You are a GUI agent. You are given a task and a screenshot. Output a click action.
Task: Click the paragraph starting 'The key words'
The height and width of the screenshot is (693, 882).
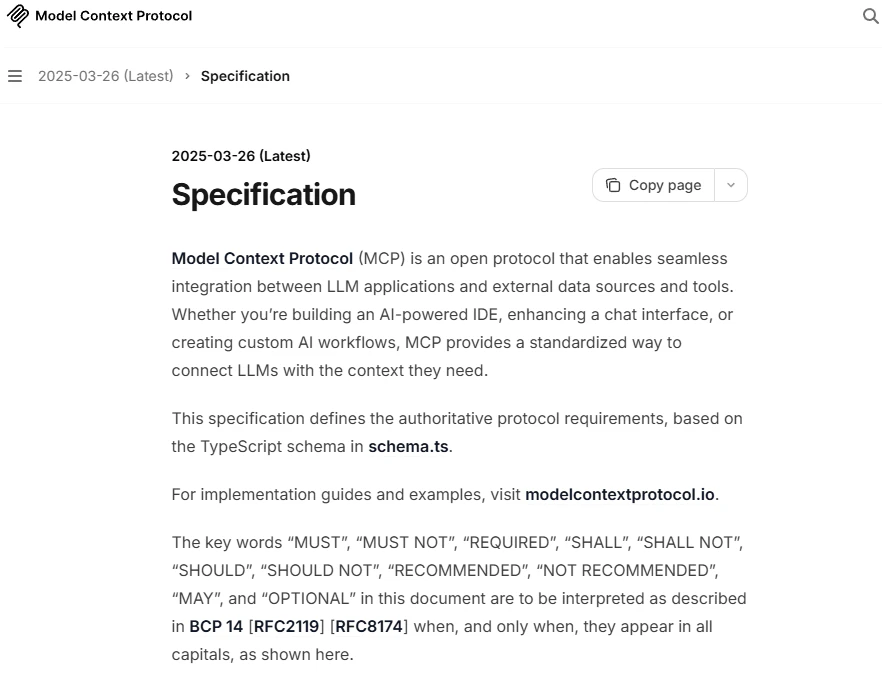459,598
